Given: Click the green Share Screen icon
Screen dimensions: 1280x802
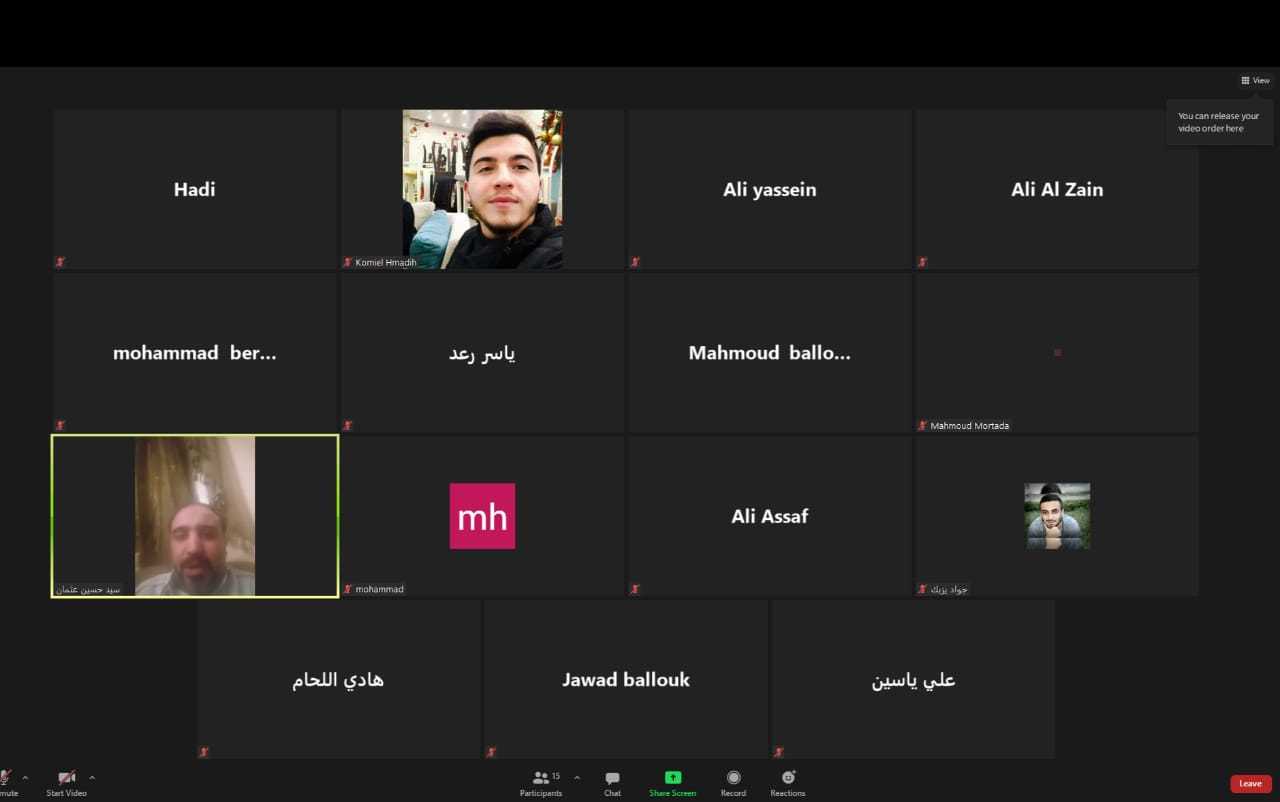Looking at the screenshot, I should pyautogui.click(x=672, y=778).
